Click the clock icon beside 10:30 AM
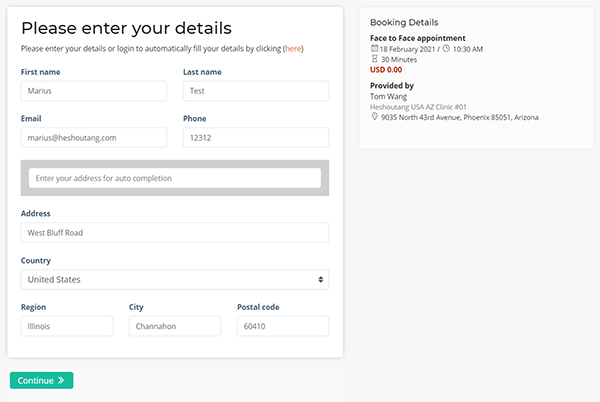Screen dimensions: 600x402 click(x=446, y=49)
